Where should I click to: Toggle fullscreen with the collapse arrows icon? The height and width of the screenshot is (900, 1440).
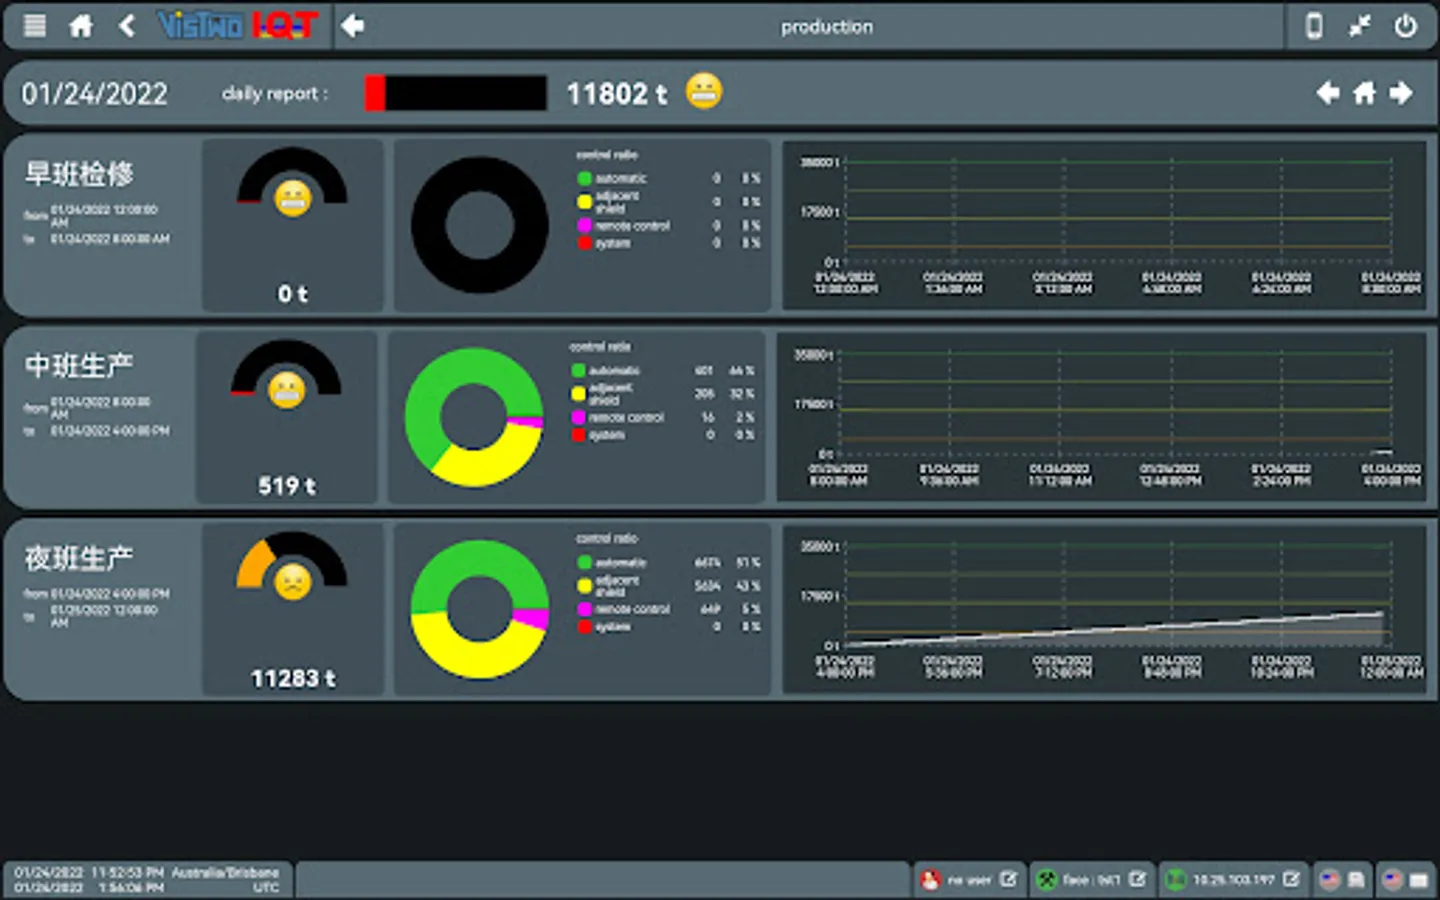point(1359,26)
